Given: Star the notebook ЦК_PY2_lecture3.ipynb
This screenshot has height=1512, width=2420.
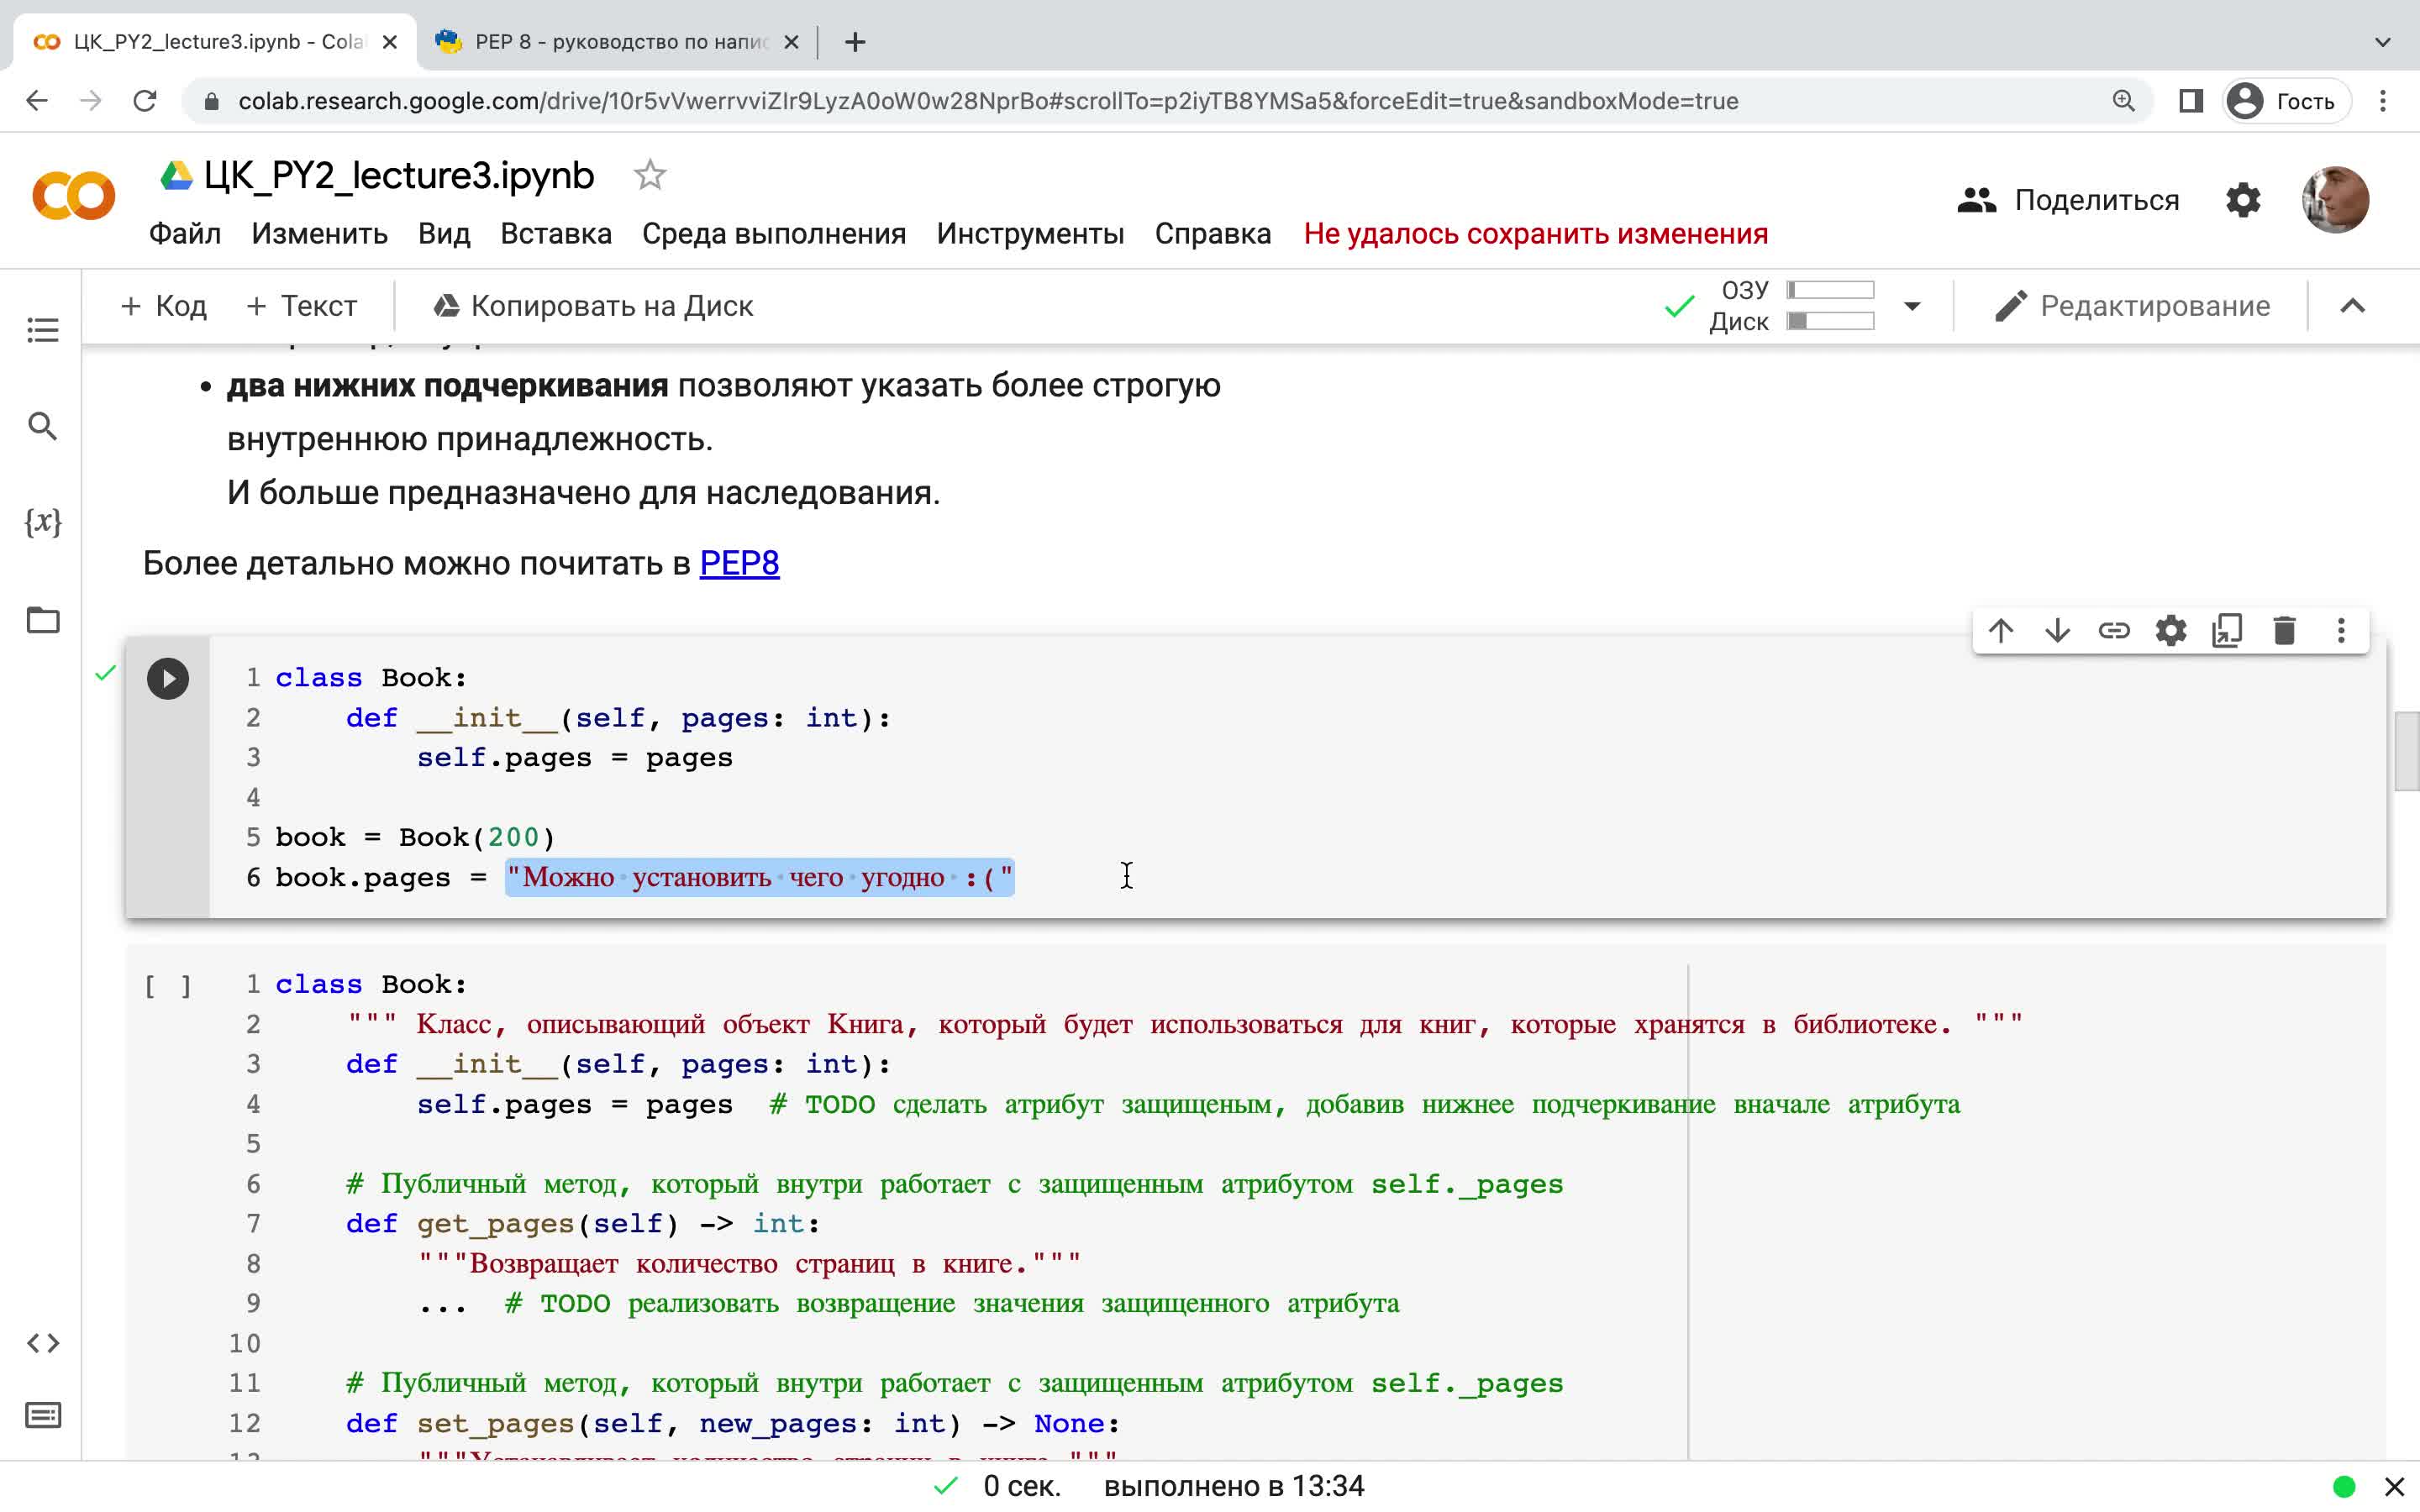Looking at the screenshot, I should click(x=650, y=175).
